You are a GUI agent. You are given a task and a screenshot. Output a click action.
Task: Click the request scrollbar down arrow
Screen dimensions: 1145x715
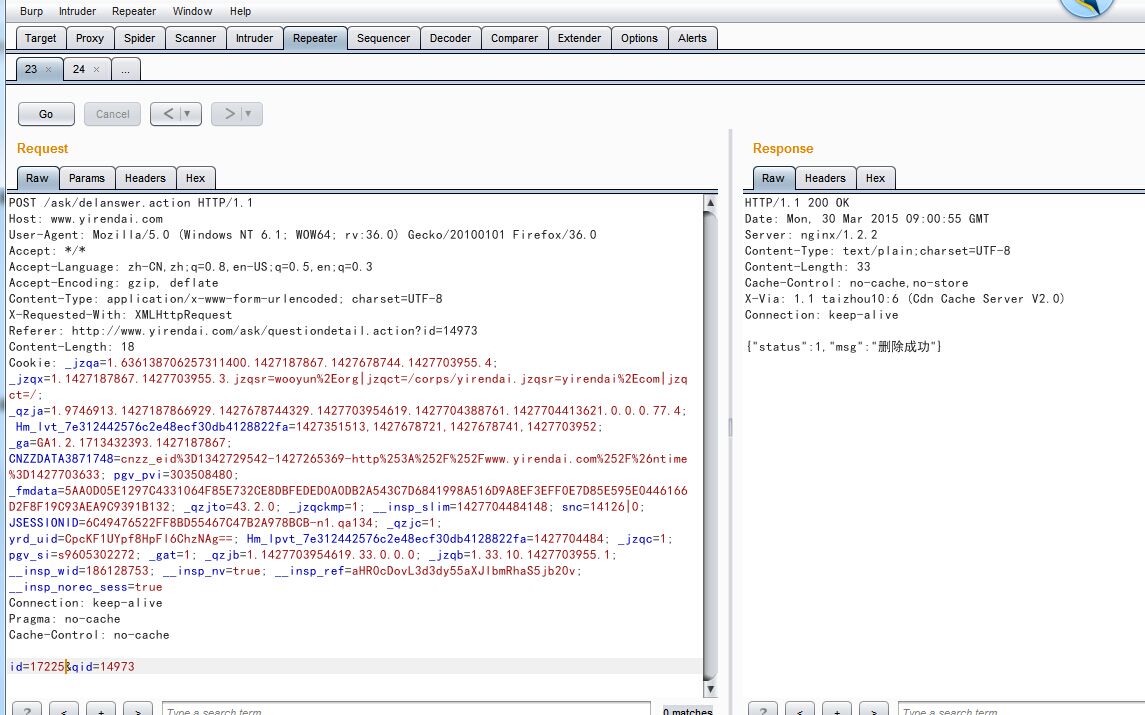(x=711, y=689)
